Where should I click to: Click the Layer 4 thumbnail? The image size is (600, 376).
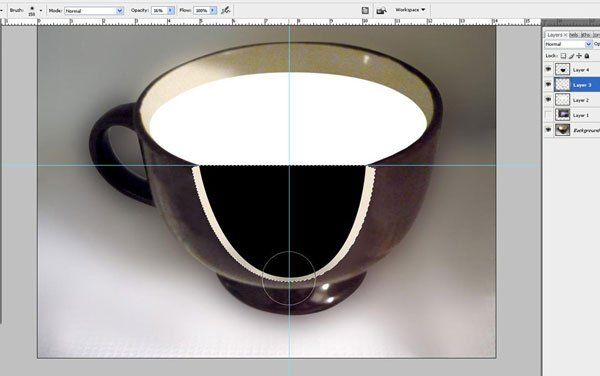562,69
